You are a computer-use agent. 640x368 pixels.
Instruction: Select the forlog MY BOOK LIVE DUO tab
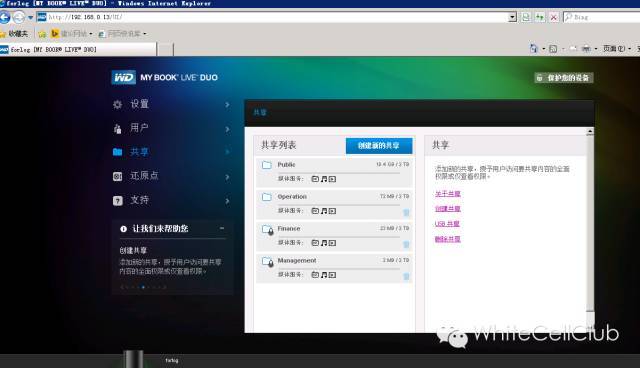tap(78, 49)
